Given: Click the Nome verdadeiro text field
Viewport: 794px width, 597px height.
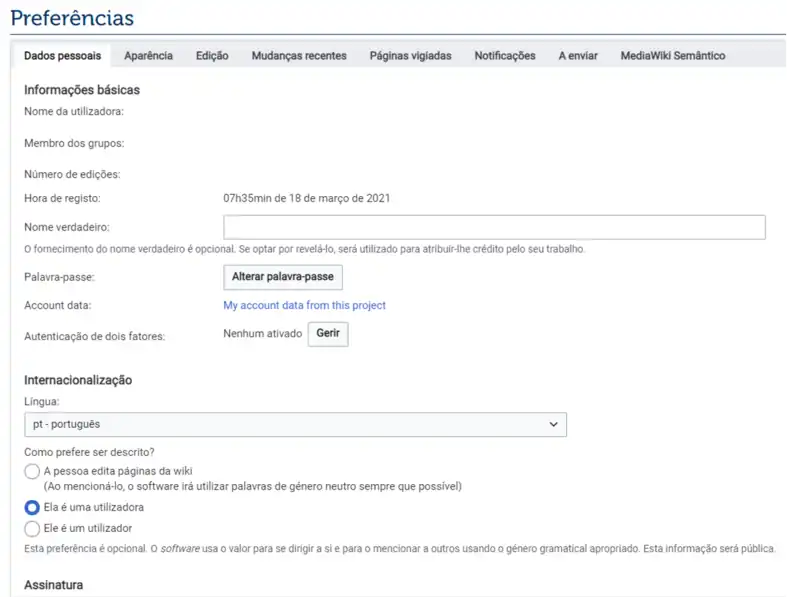Looking at the screenshot, I should pyautogui.click(x=494, y=227).
